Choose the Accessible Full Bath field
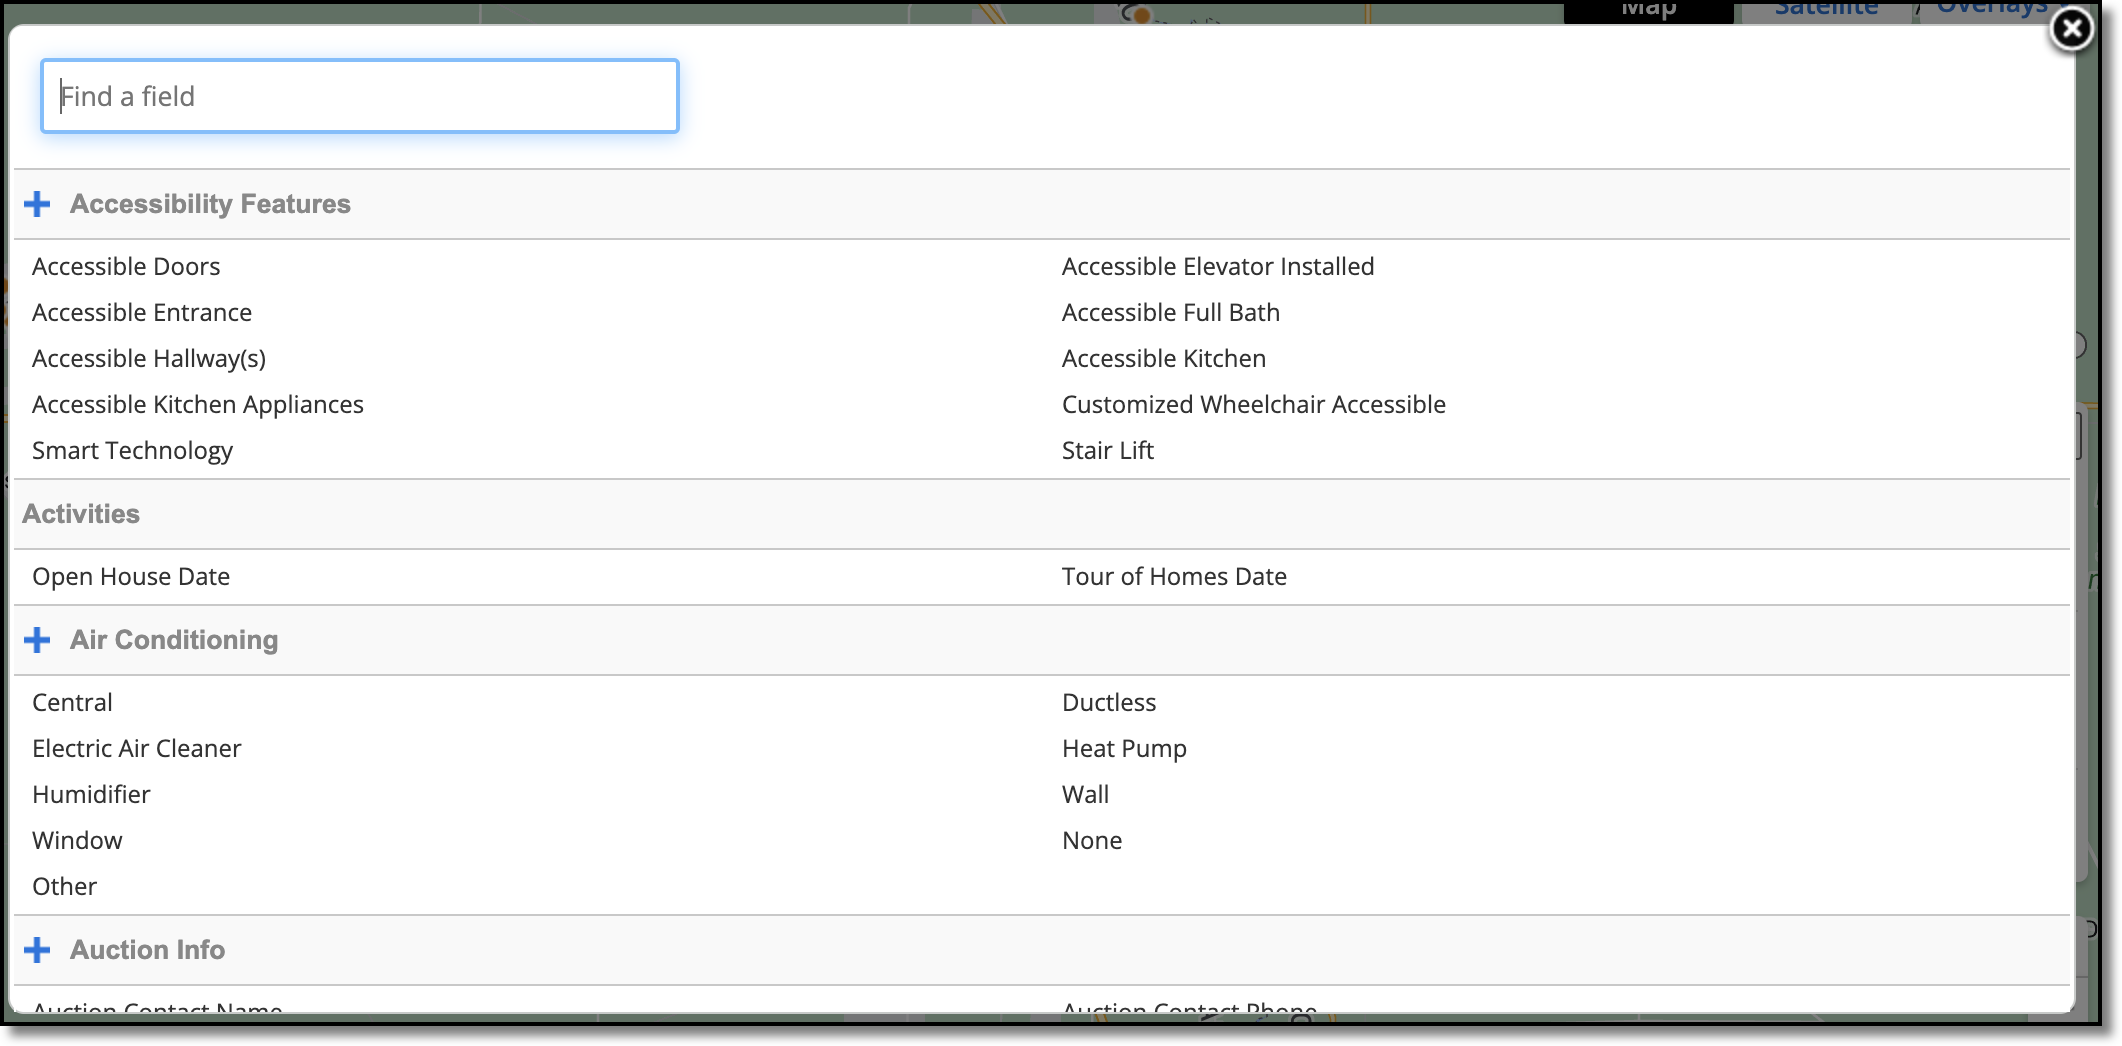The width and height of the screenshot is (2122, 1046). (x=1171, y=313)
